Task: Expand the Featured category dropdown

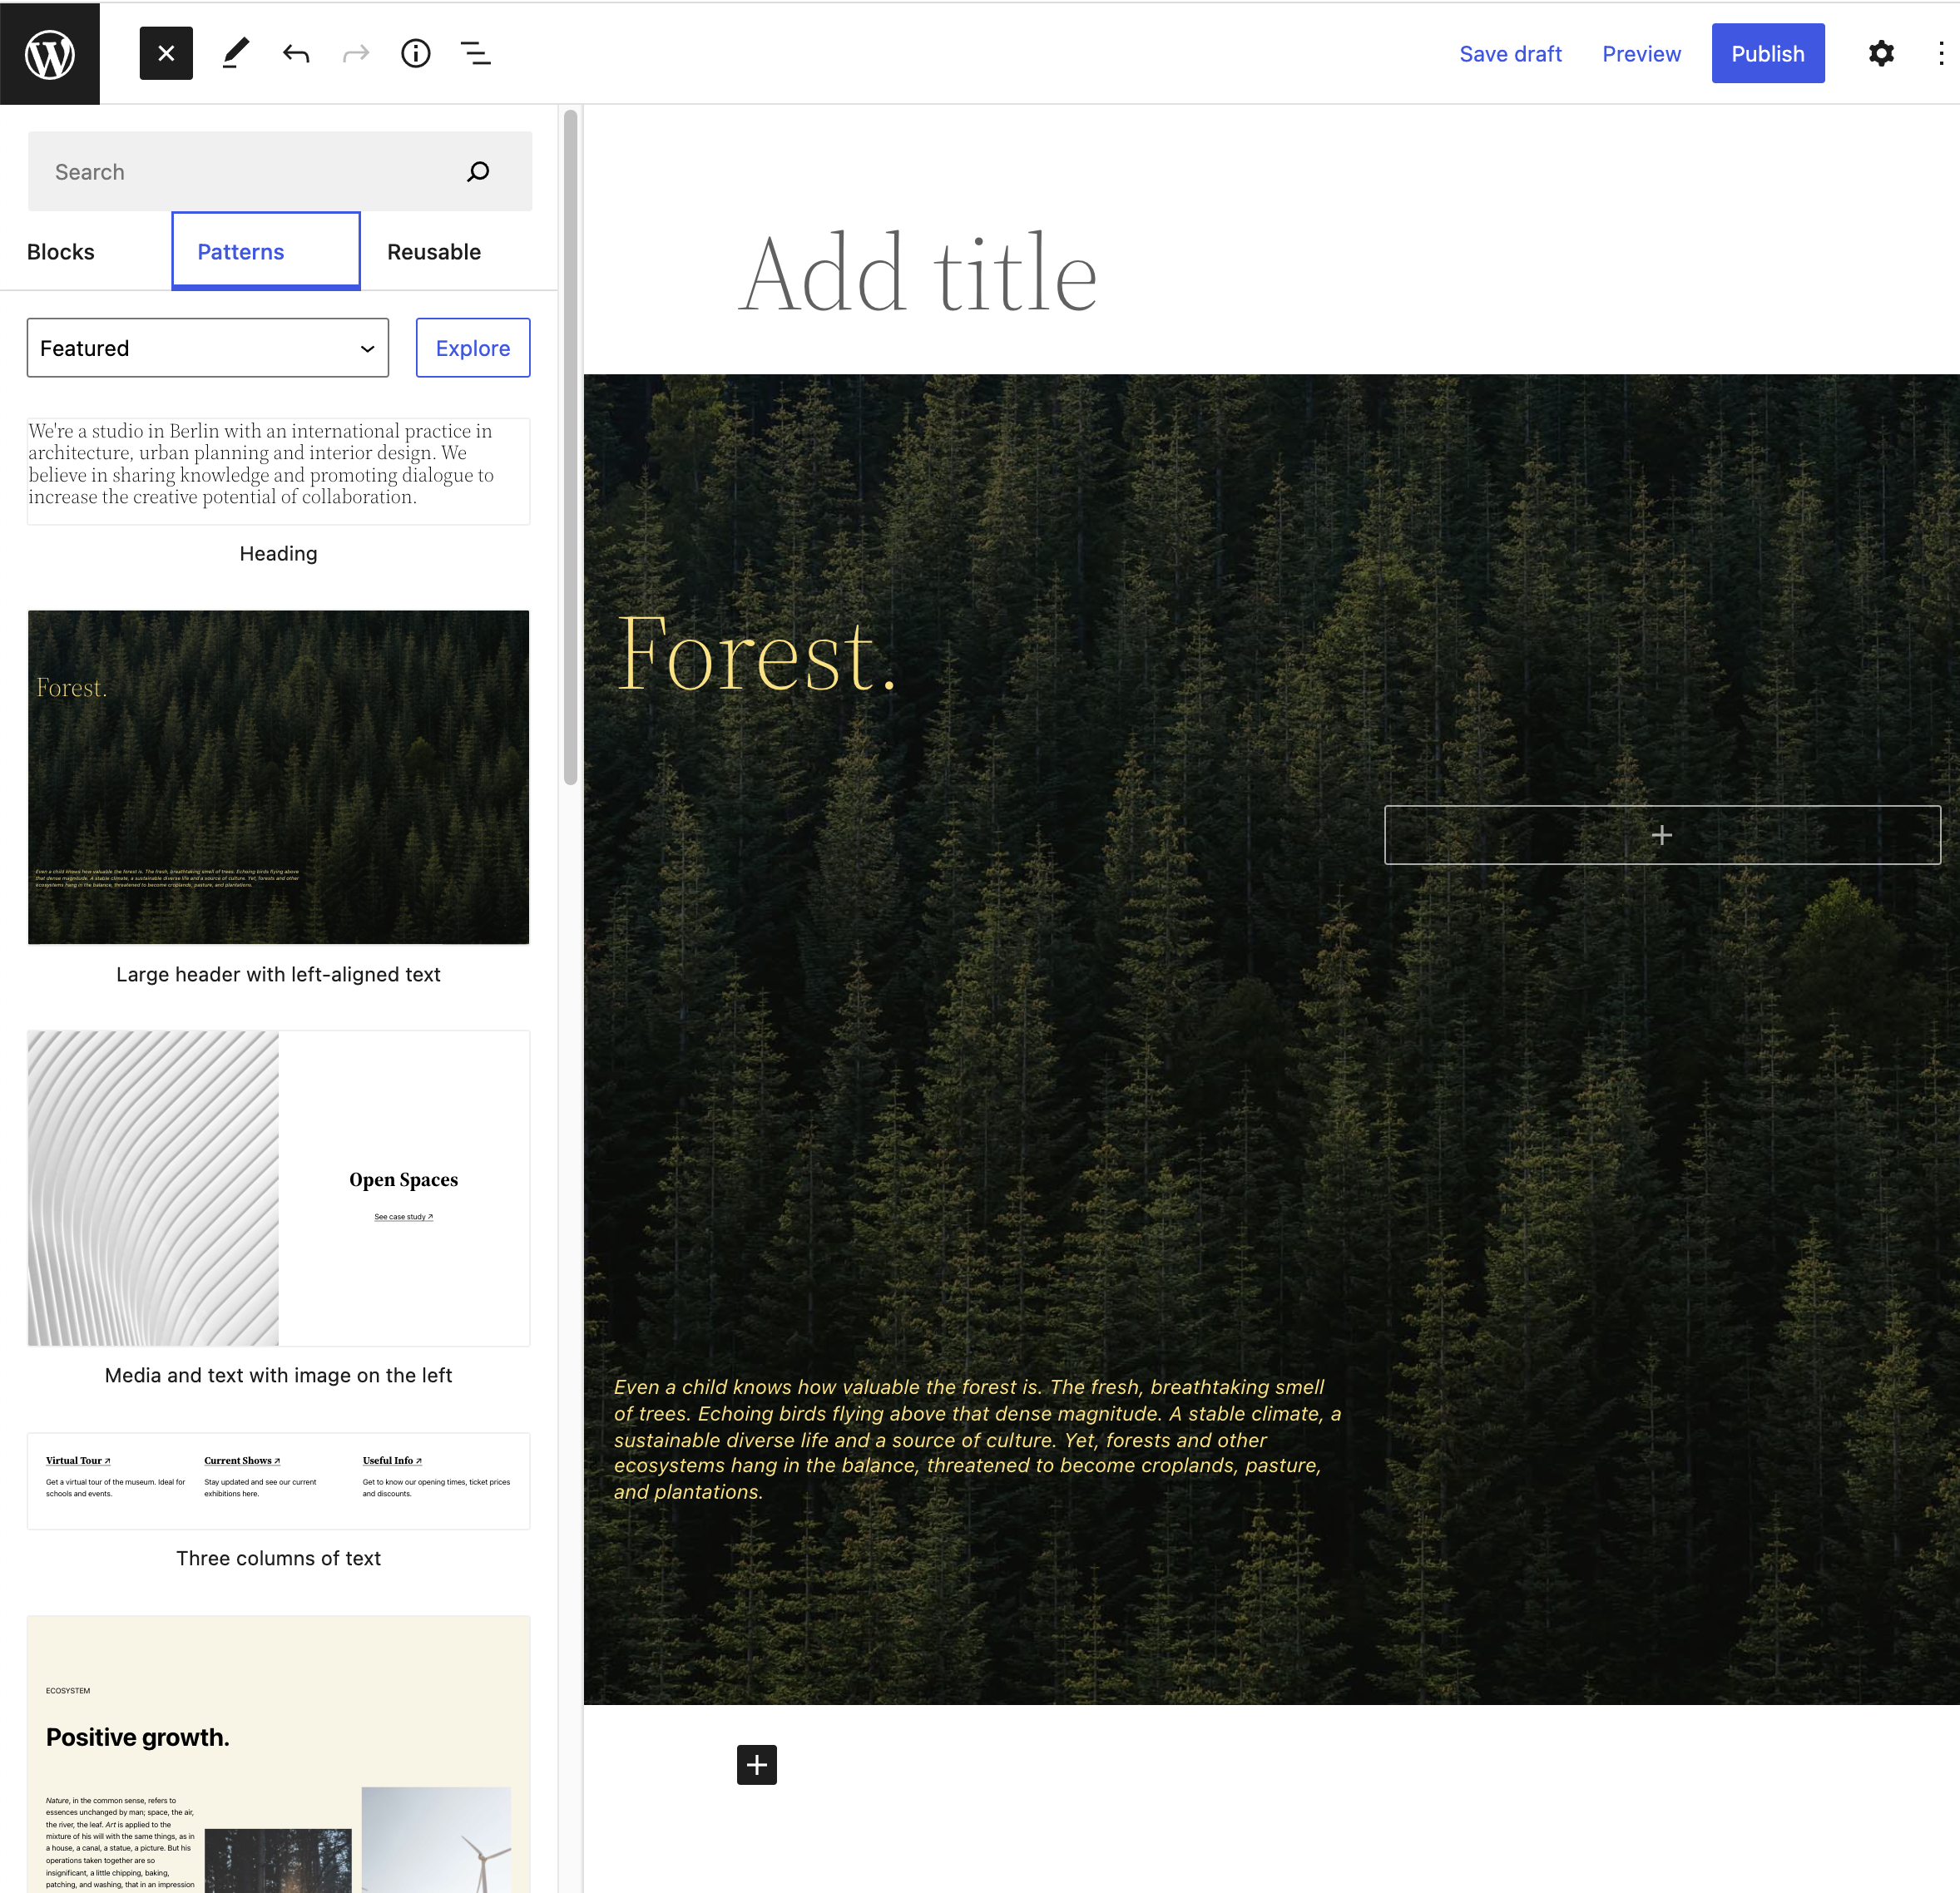Action: pyautogui.click(x=208, y=348)
